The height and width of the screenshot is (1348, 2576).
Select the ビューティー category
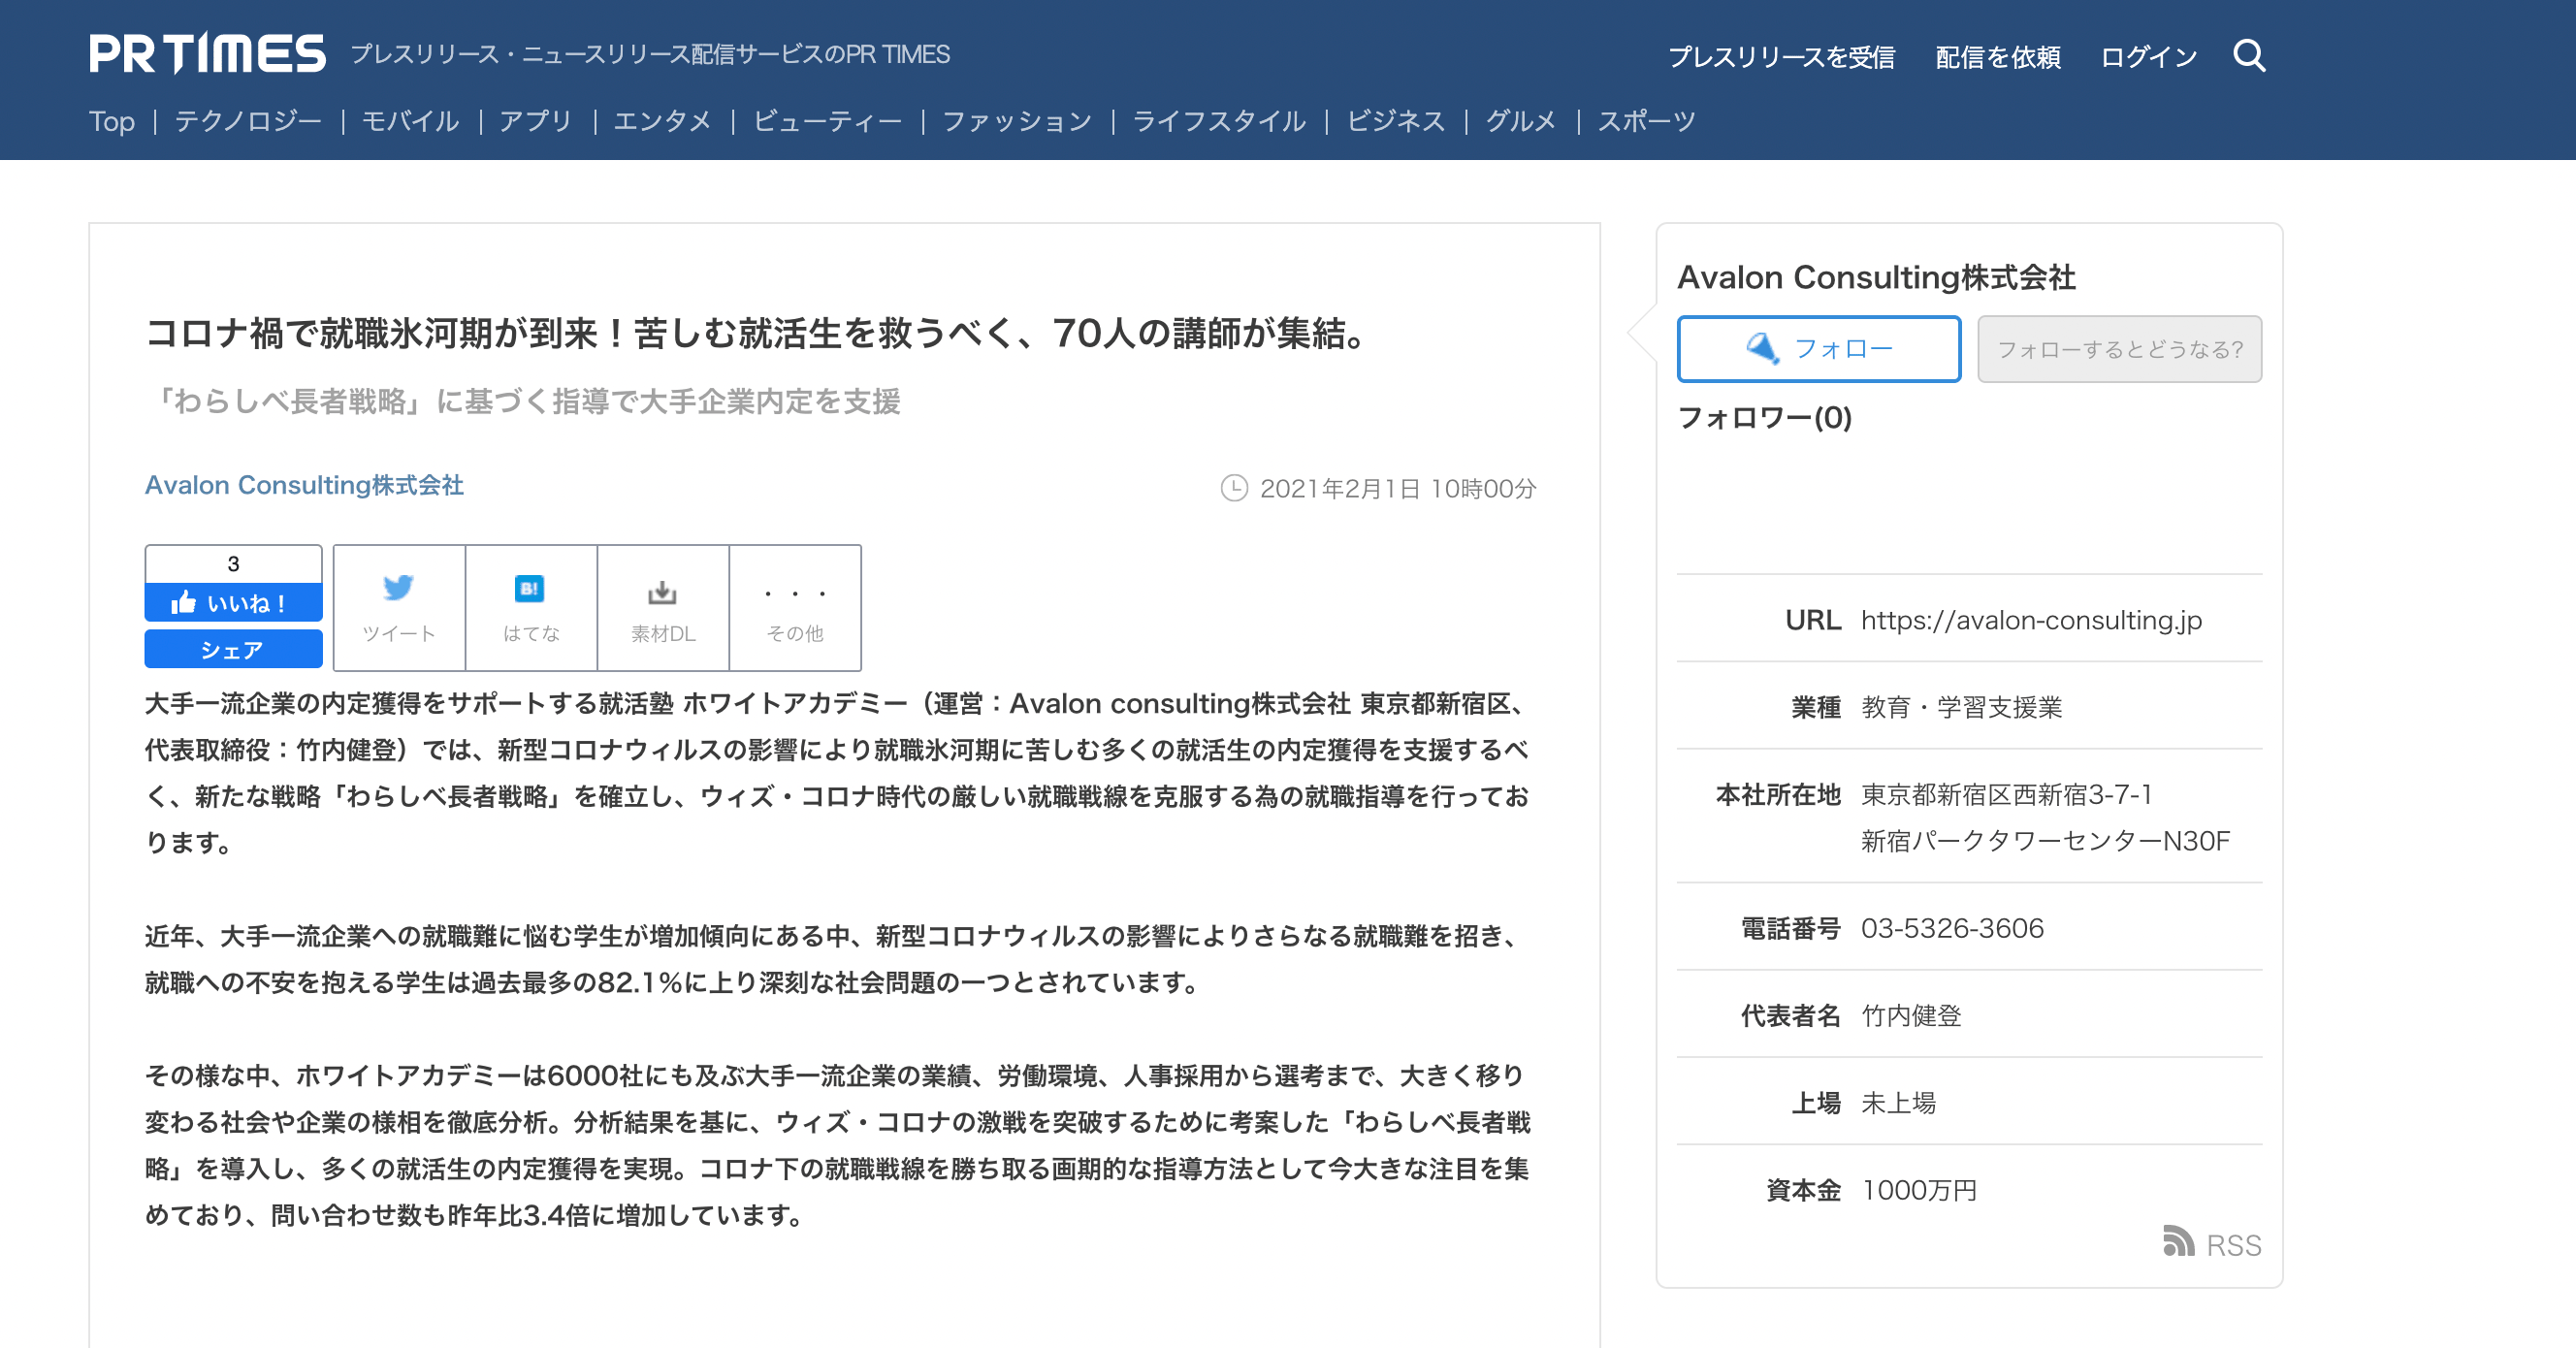tap(827, 121)
